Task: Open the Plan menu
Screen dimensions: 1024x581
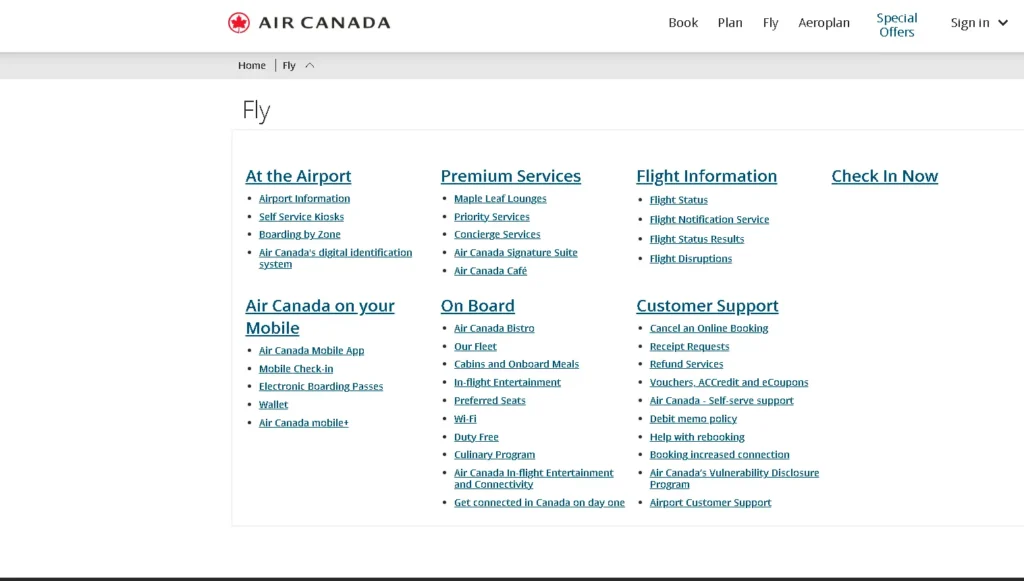Action: pyautogui.click(x=730, y=22)
